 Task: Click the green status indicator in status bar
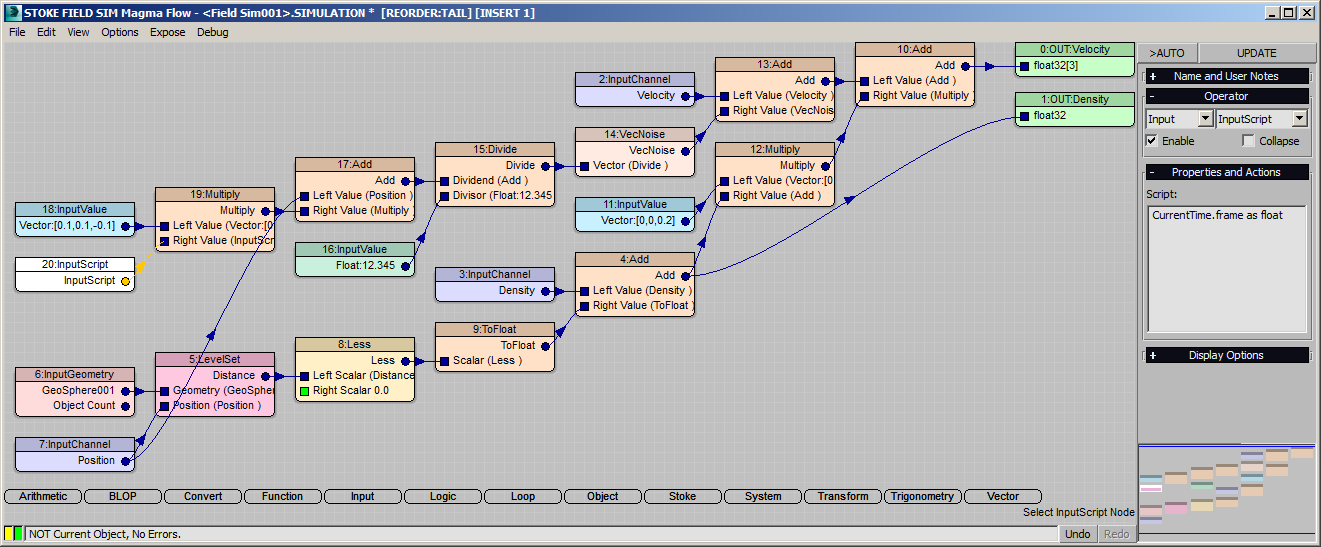(18, 534)
